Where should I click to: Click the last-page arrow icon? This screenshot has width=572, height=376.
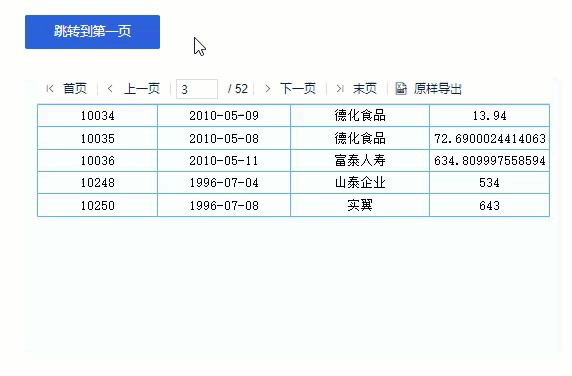[340, 89]
